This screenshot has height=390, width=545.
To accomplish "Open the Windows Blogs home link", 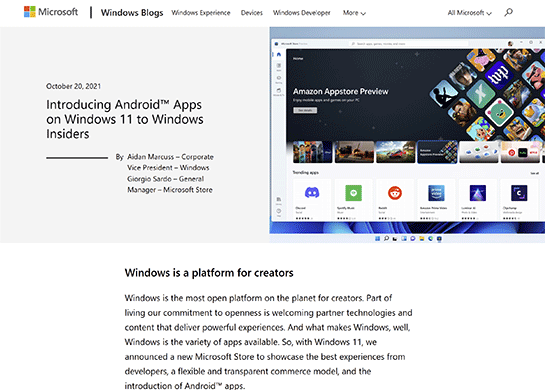I will pos(132,13).
